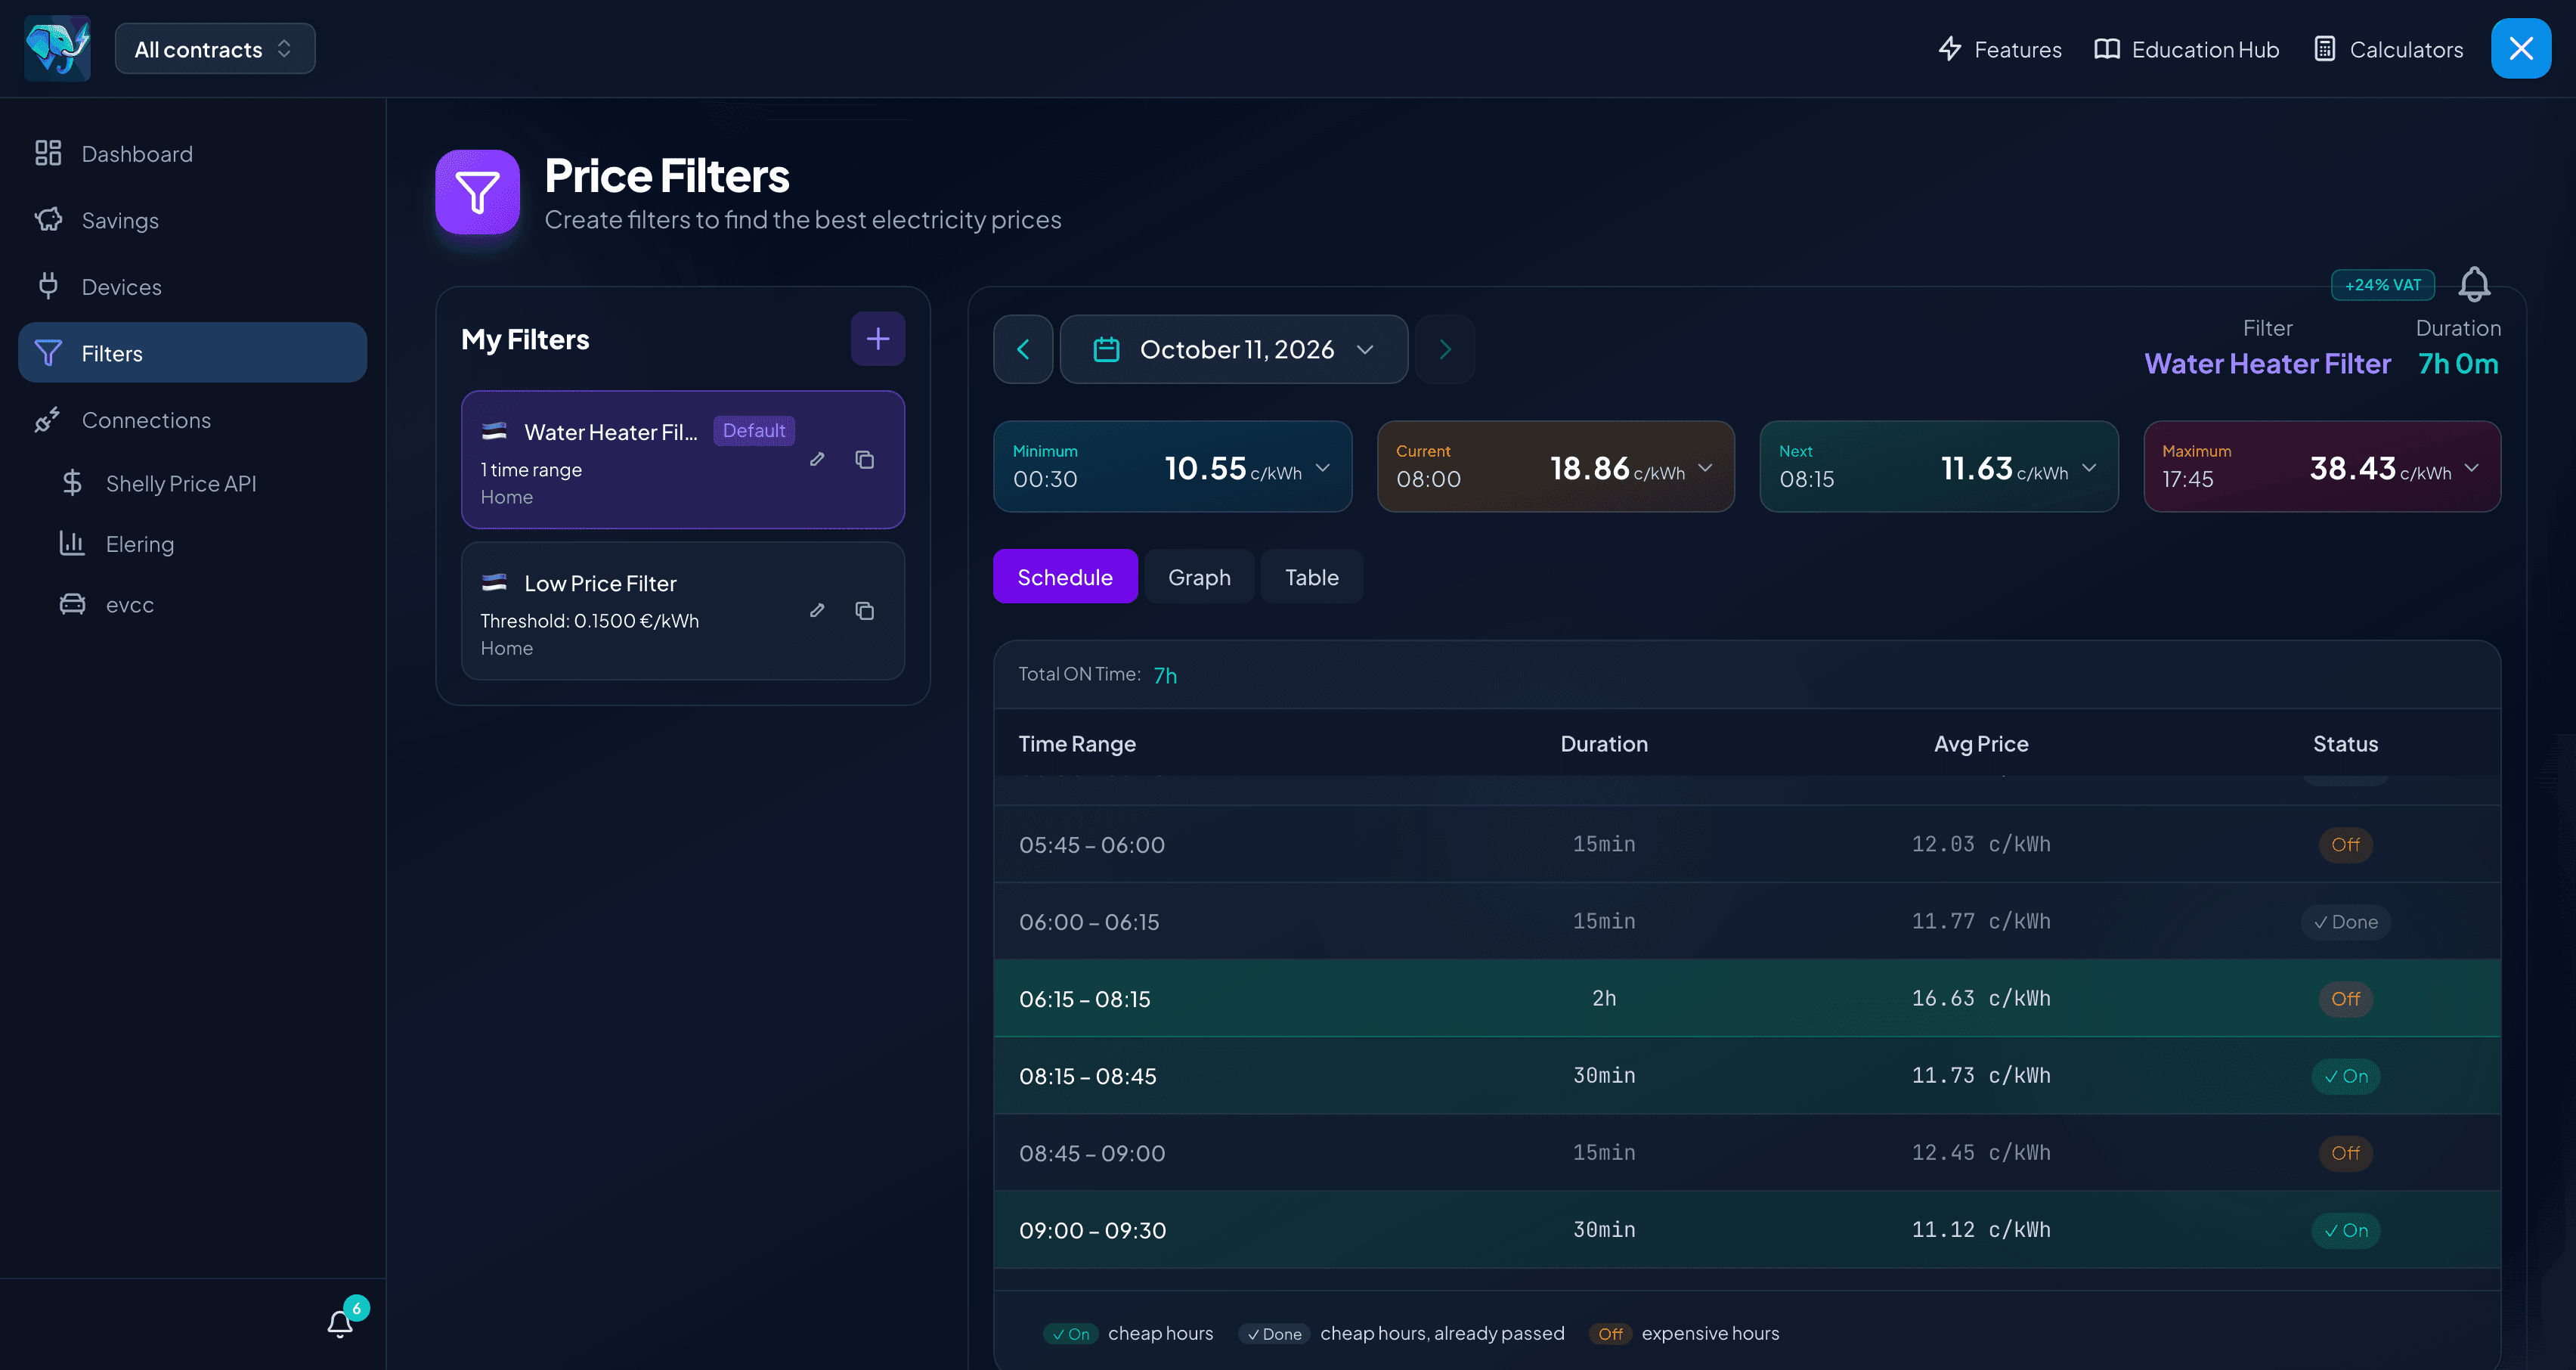Click the Done status for 06:00 – 06:15

[2345, 922]
